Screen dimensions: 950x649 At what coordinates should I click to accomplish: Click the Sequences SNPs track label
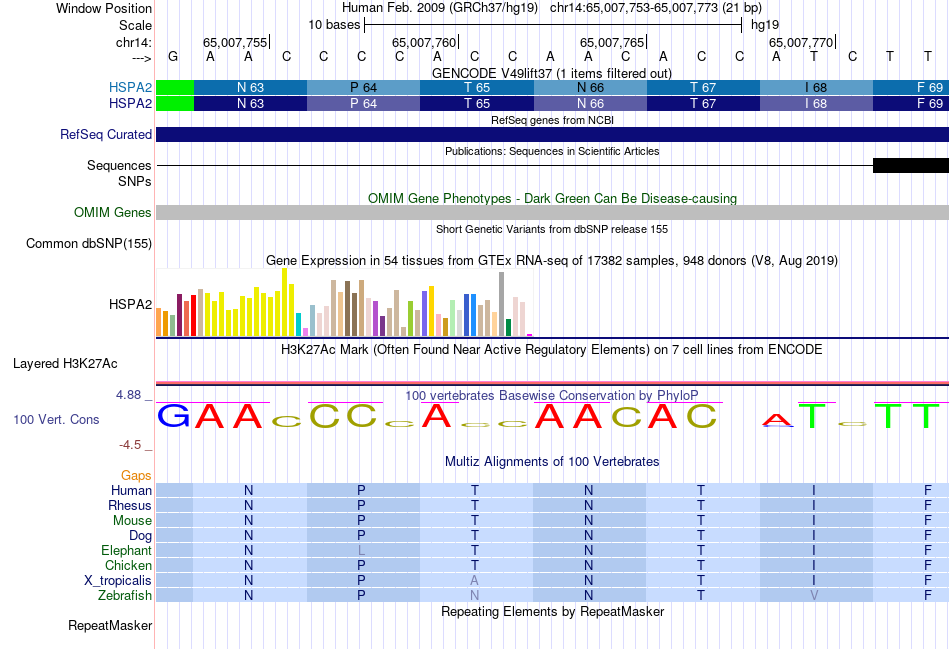pyautogui.click(x=119, y=173)
